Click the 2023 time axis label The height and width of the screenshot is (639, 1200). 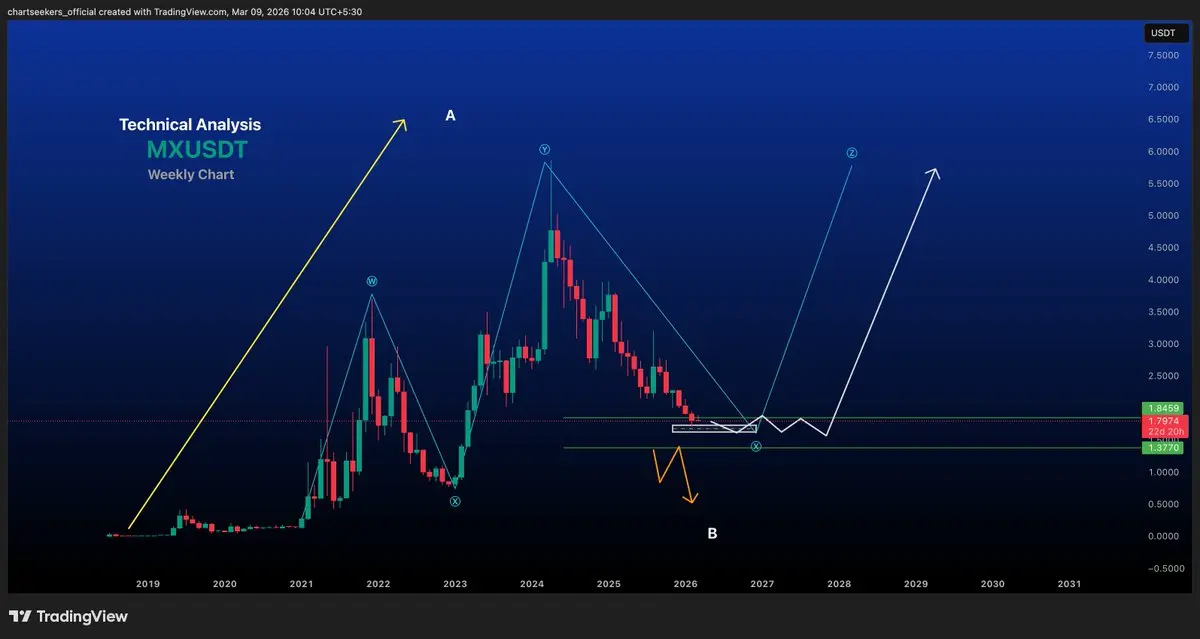(455, 583)
